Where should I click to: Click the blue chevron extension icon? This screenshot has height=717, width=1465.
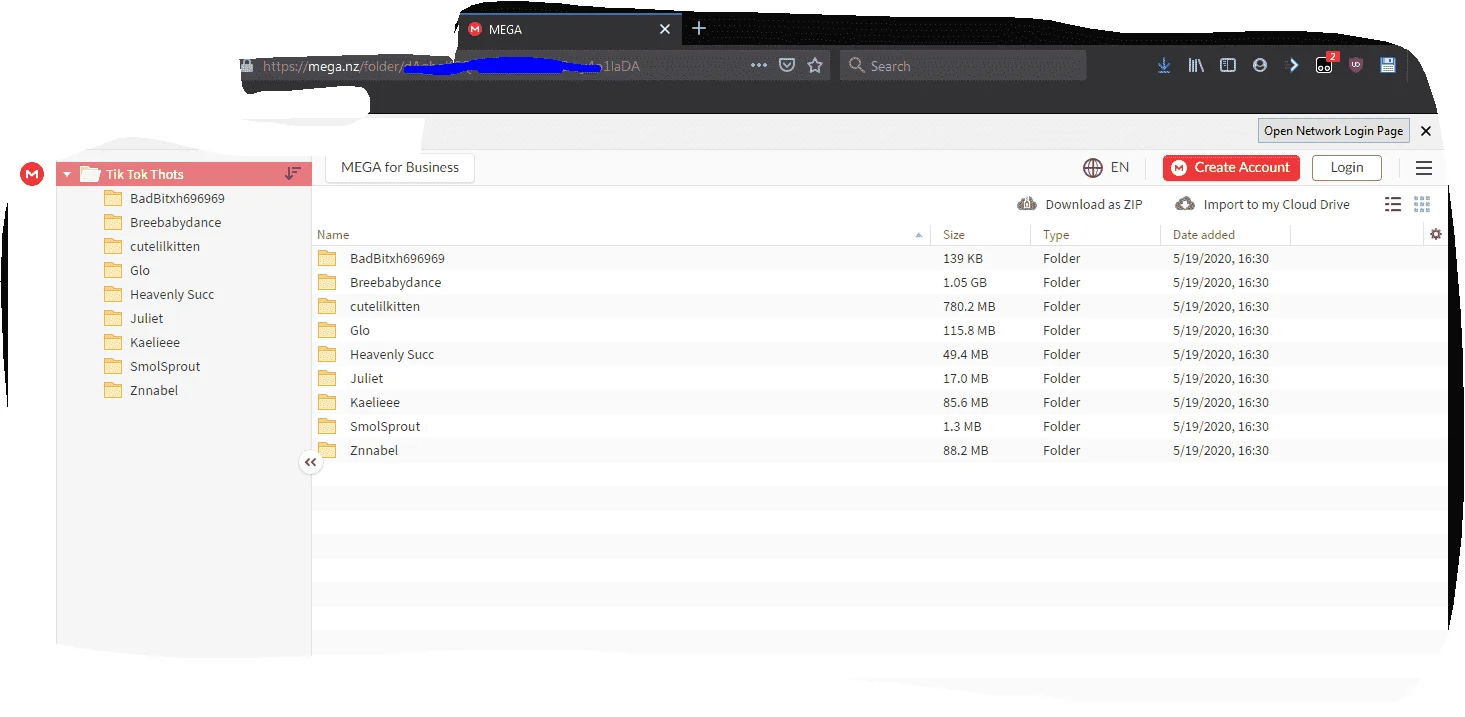(x=1292, y=65)
